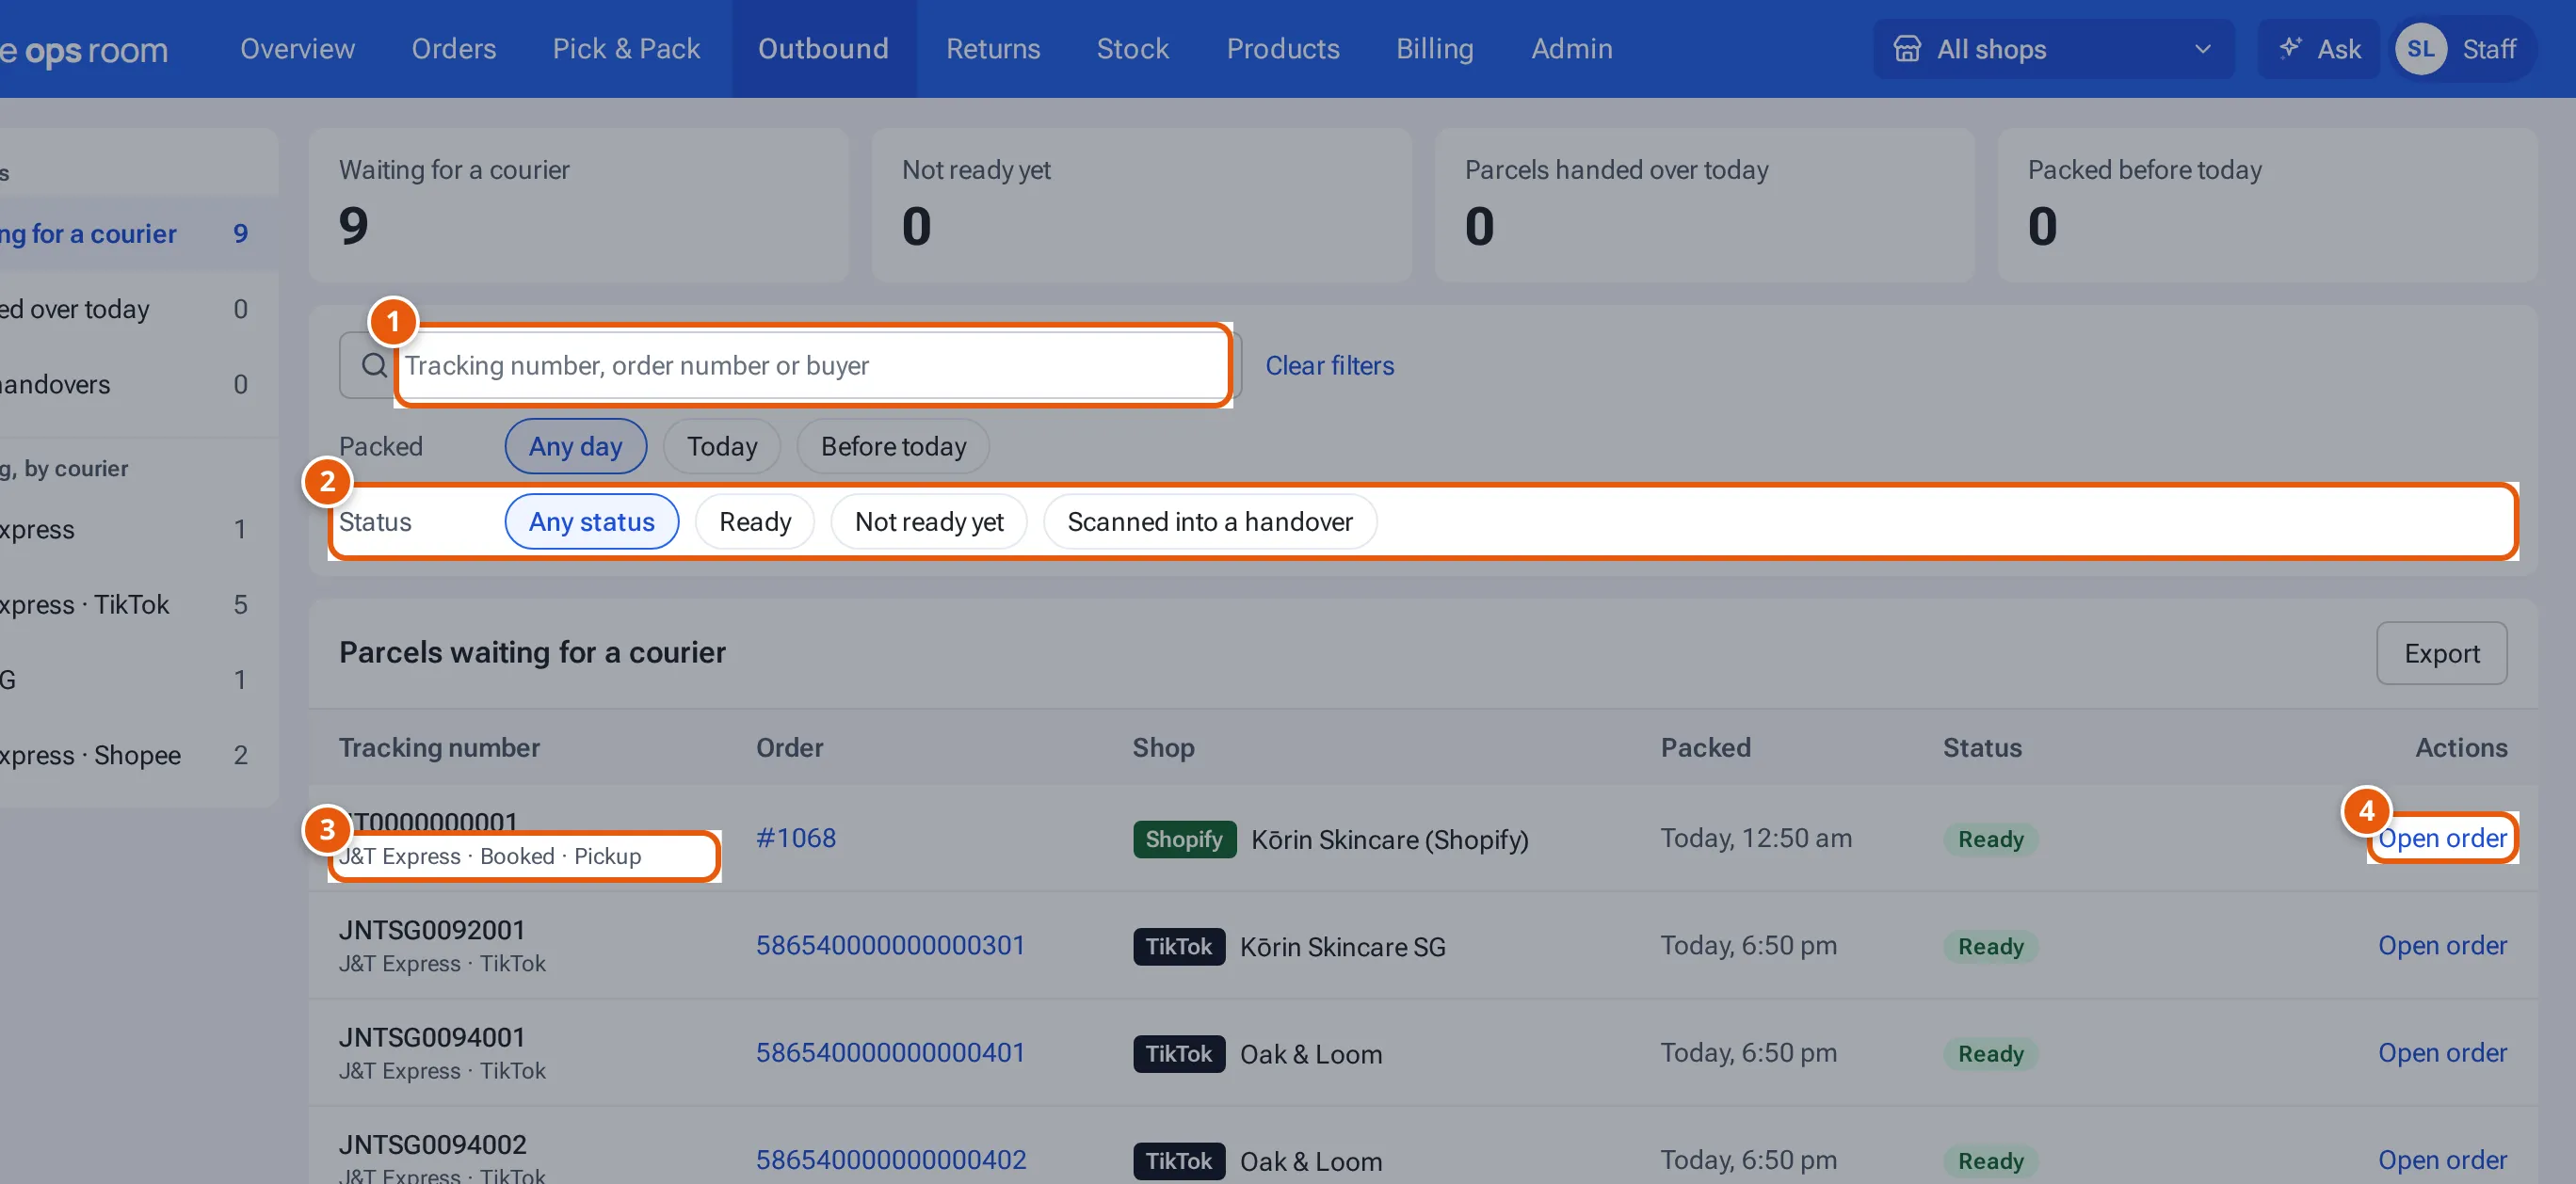This screenshot has width=2576, height=1184.
Task: Select the Outbound tab
Action: point(823,49)
